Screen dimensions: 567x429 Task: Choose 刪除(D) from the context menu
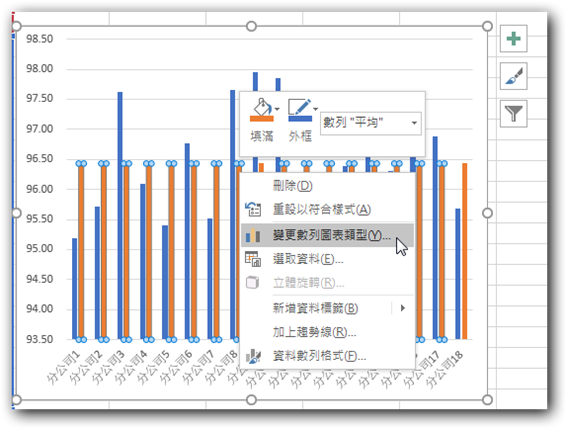[327, 186]
